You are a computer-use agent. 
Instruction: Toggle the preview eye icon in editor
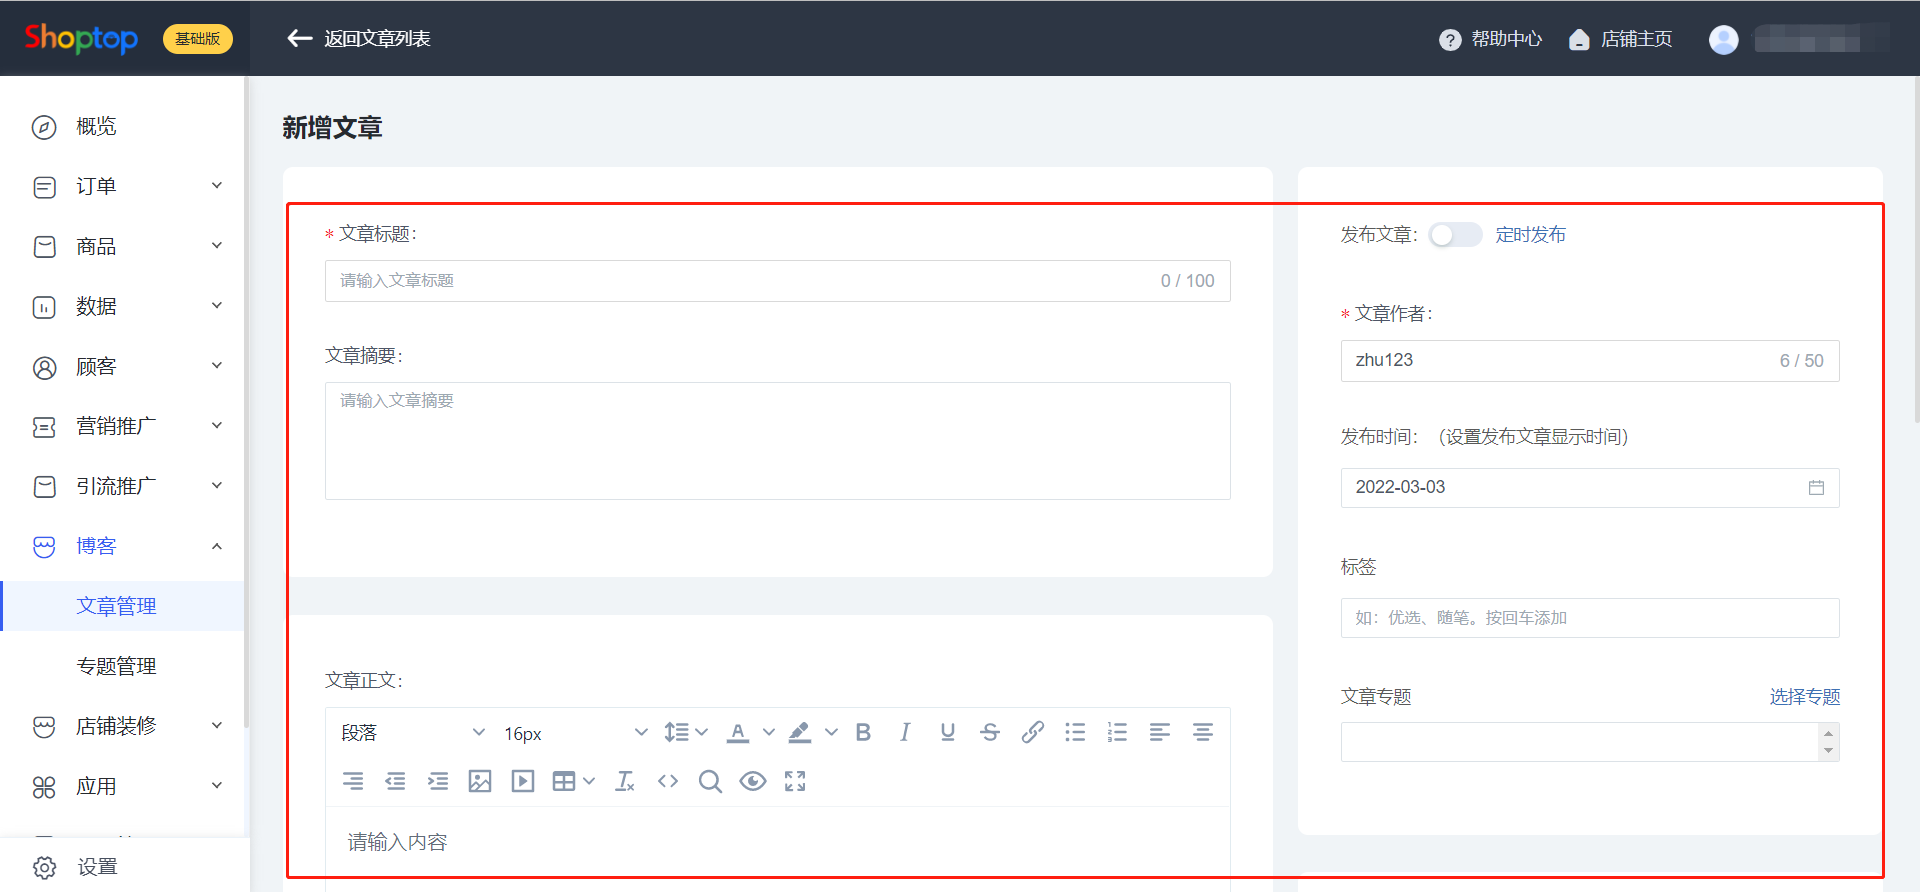753,781
